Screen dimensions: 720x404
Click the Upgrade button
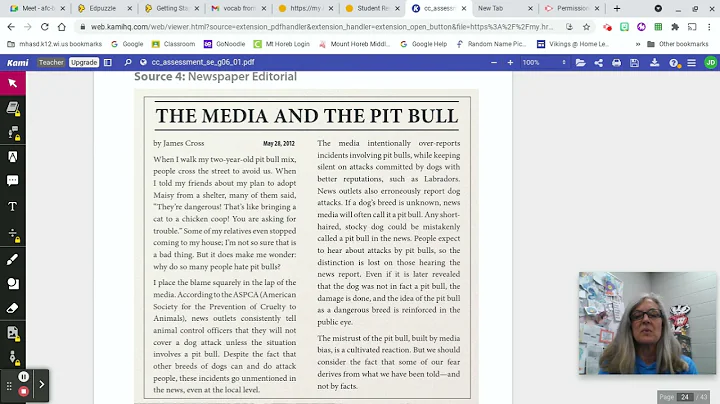[84, 62]
